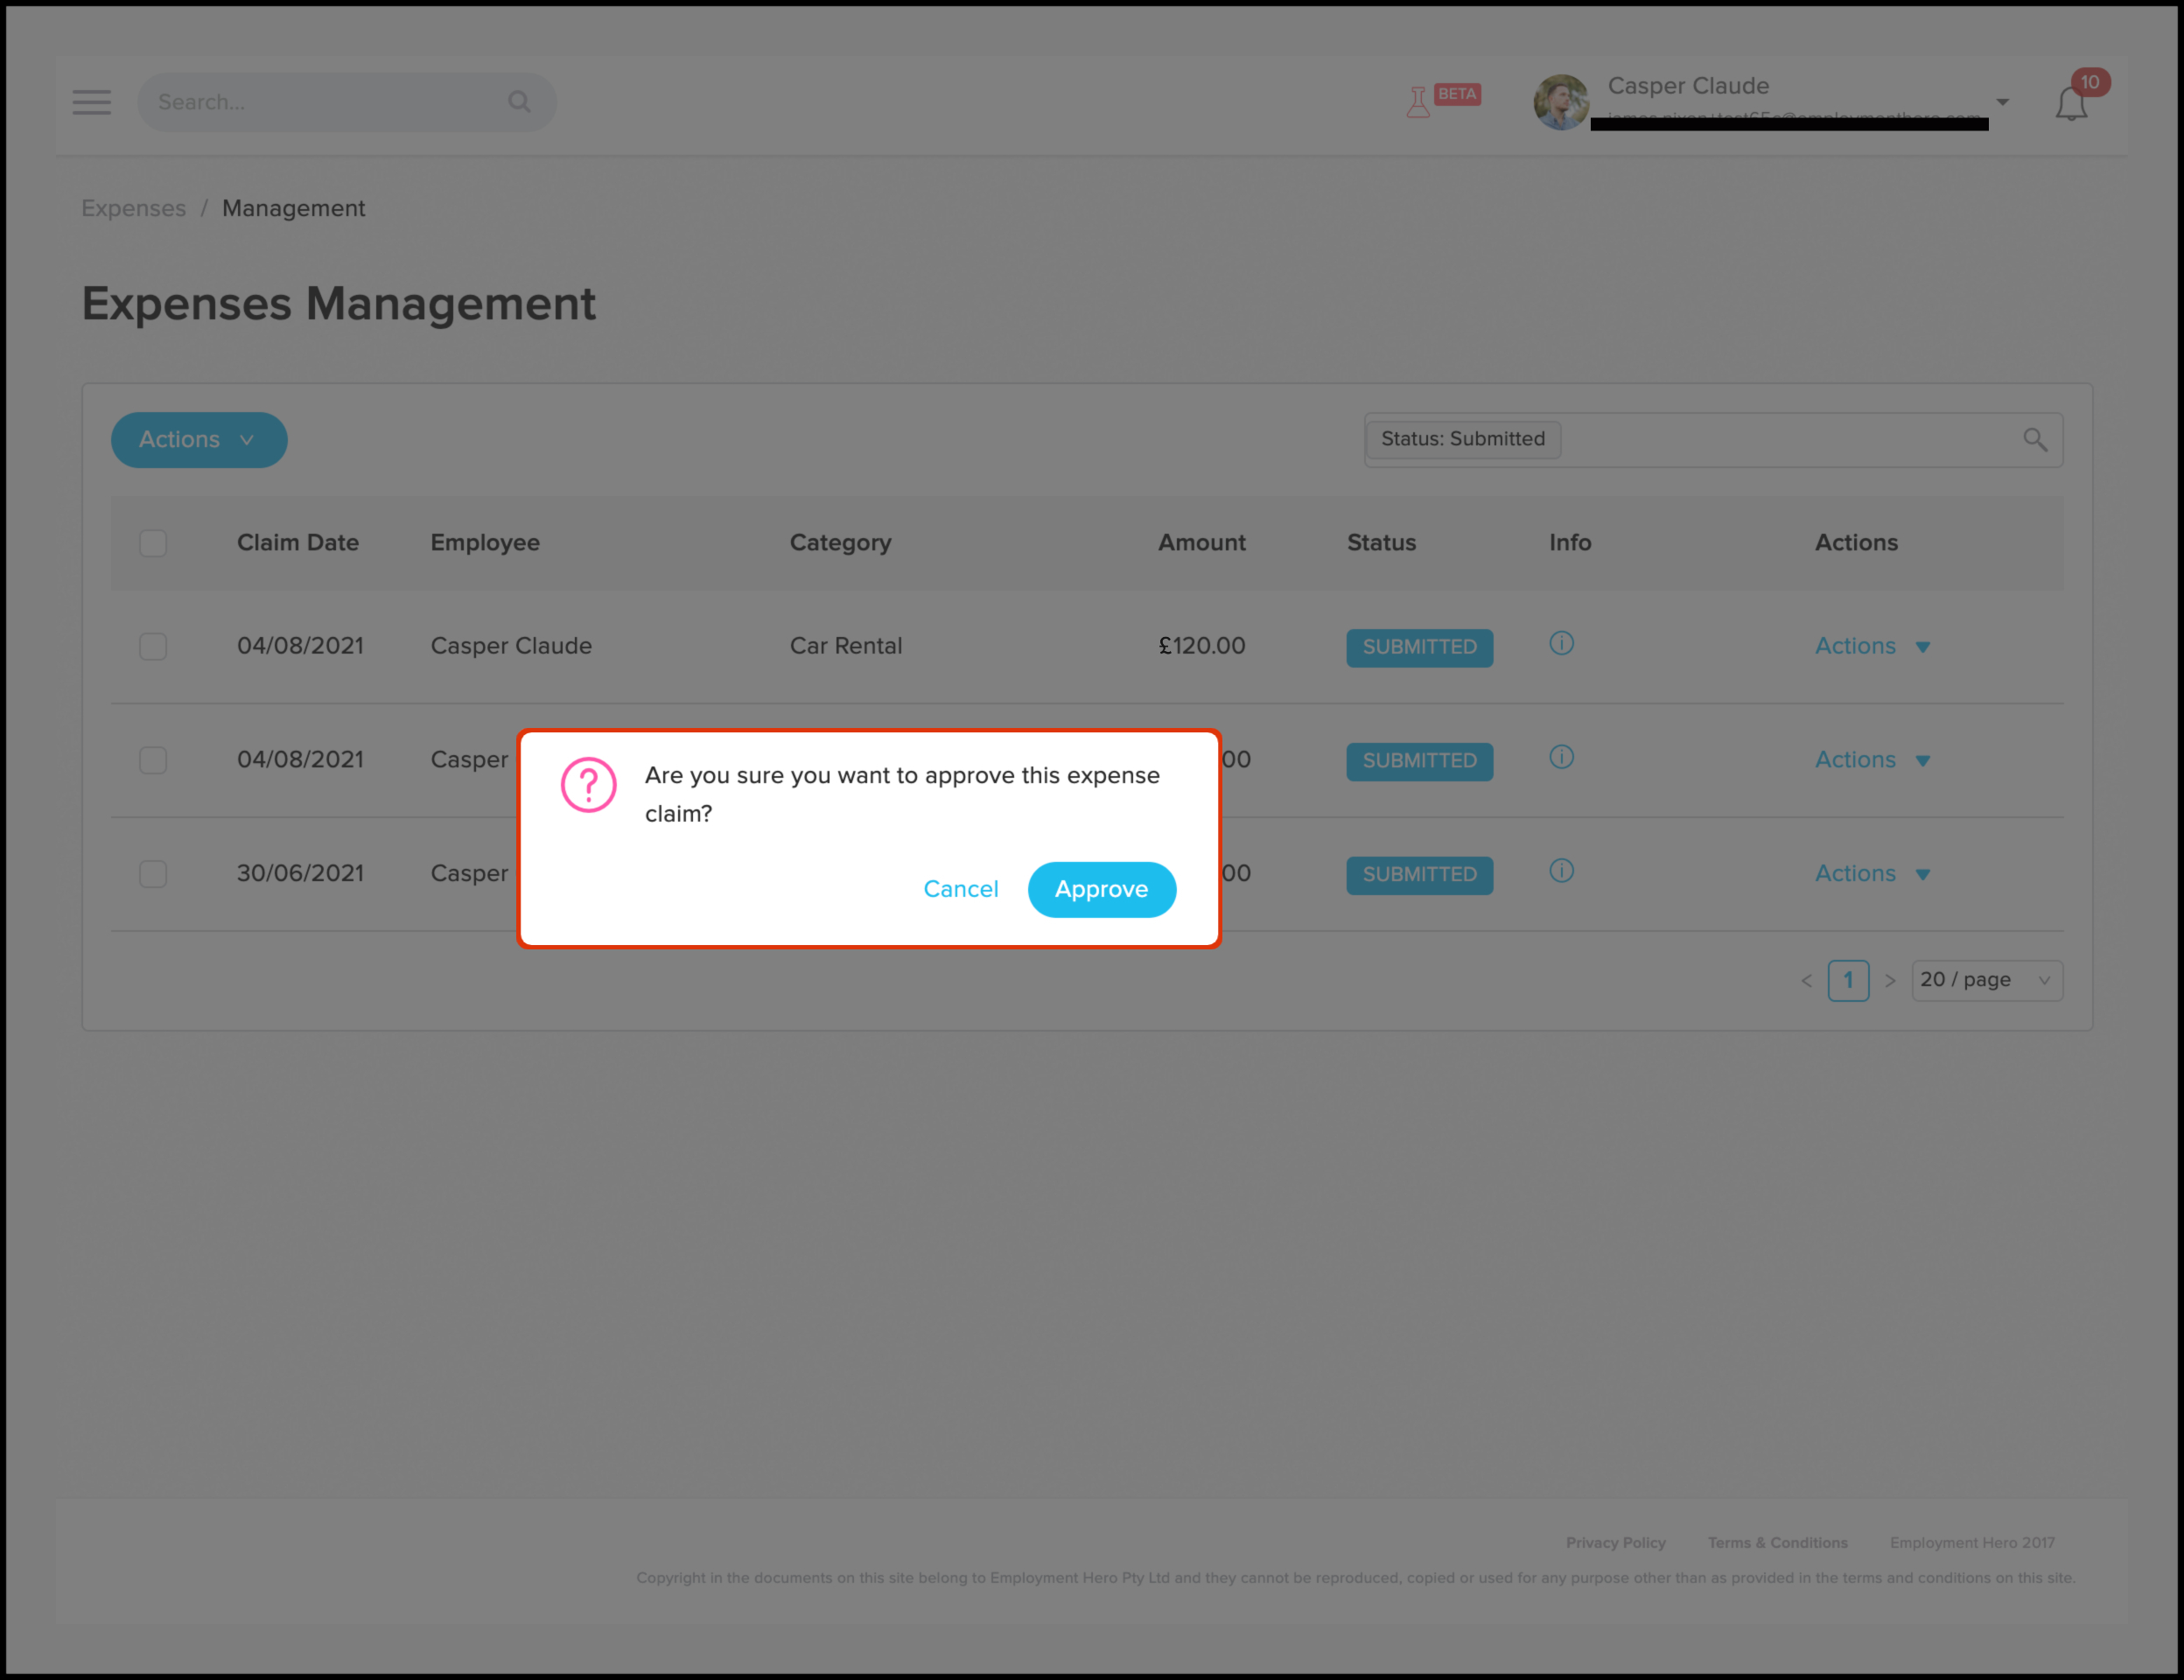The width and height of the screenshot is (2184, 1680).
Task: Tick the select-all checkbox in table header
Action: coord(153,543)
